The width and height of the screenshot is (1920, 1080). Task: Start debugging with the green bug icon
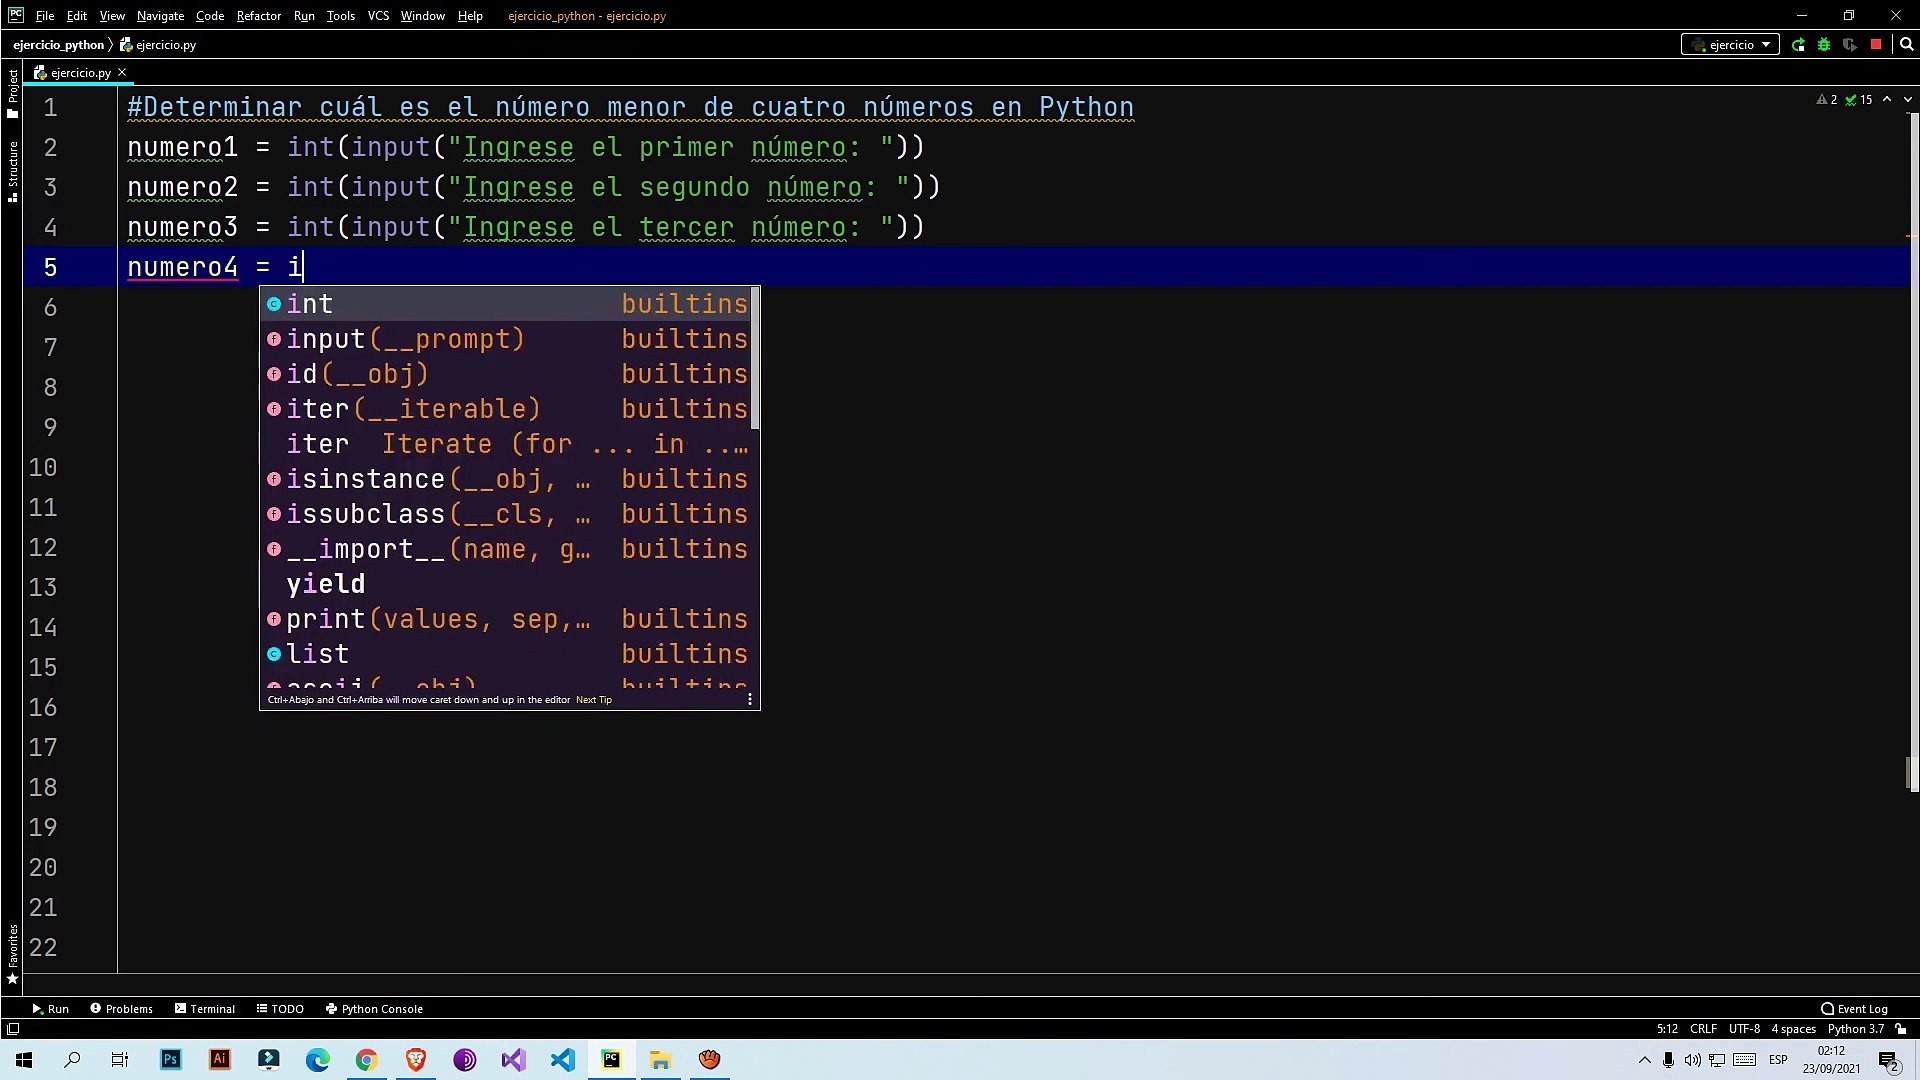pyautogui.click(x=1824, y=44)
